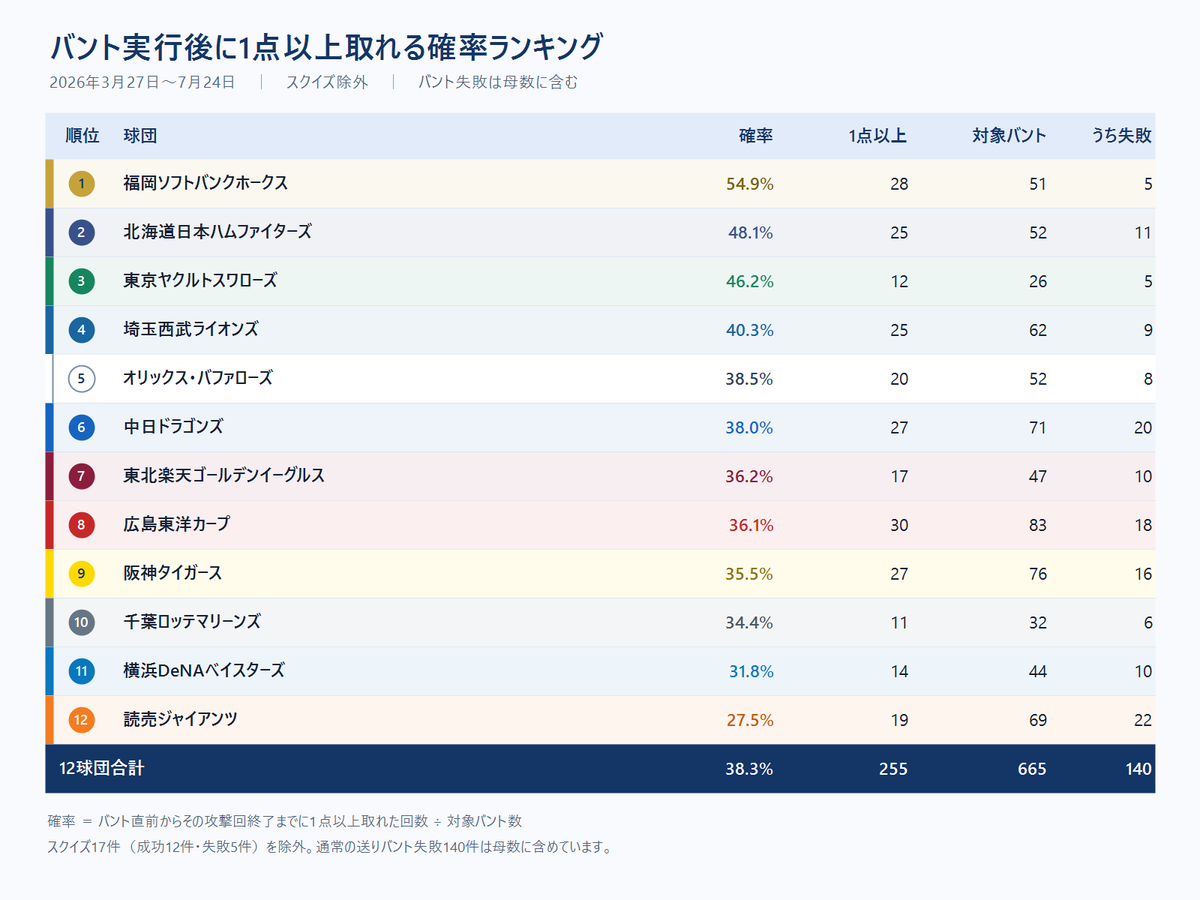
Task: Click the 順位 column header
Action: 82,136
